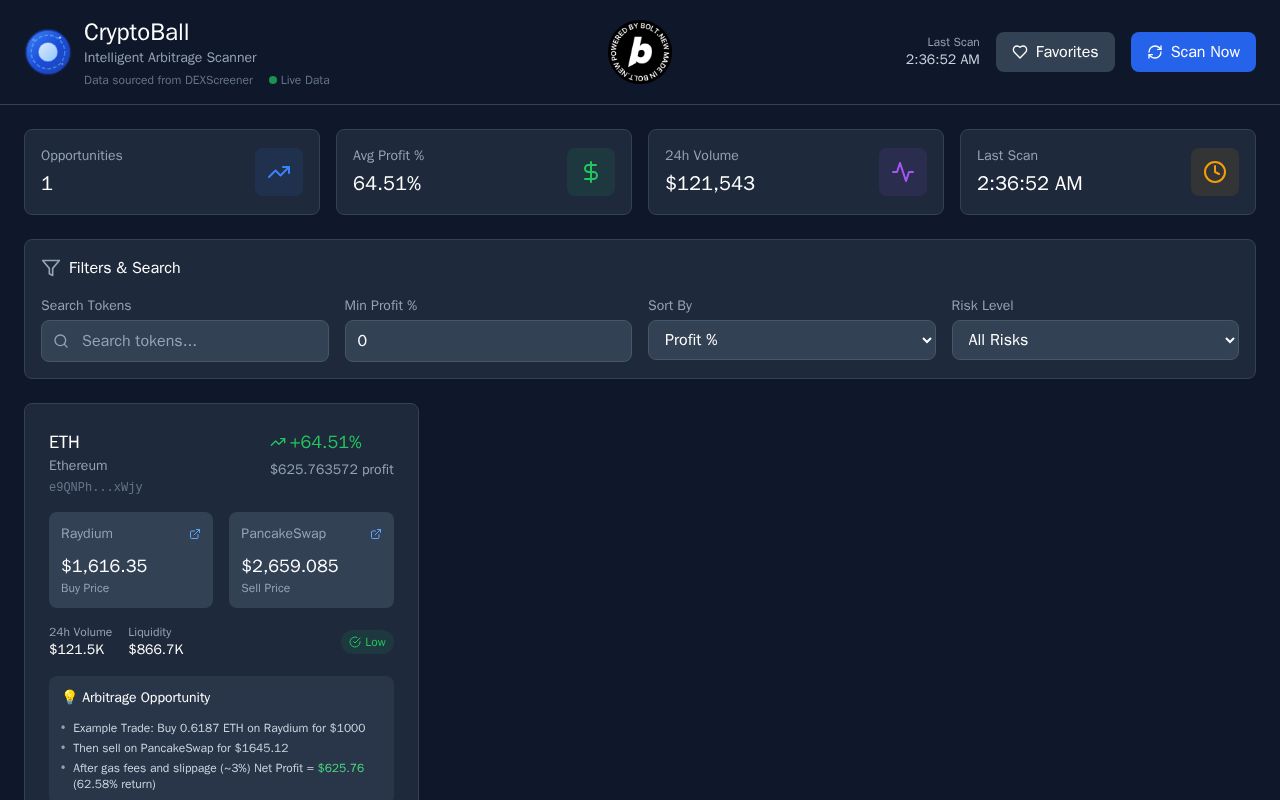Click the trending-up Opportunities icon
This screenshot has height=800, width=1280.
pyautogui.click(x=279, y=172)
